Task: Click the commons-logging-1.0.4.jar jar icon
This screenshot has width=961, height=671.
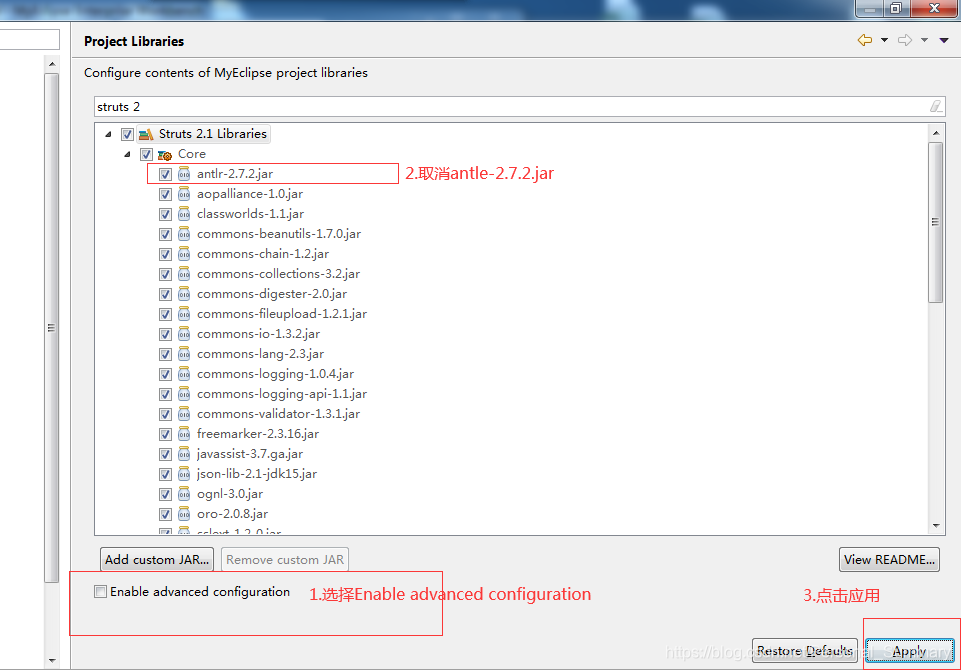Action: tap(184, 374)
